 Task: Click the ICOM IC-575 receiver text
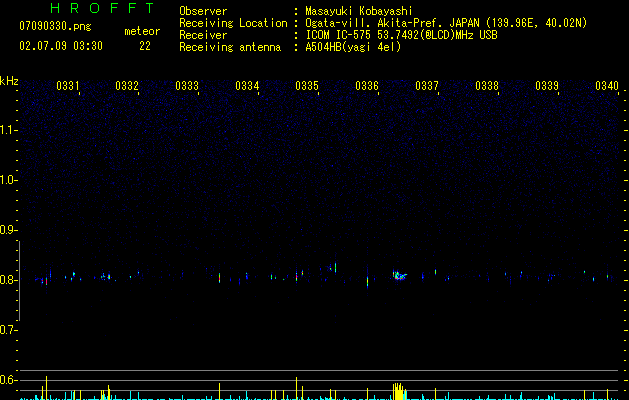401,35
